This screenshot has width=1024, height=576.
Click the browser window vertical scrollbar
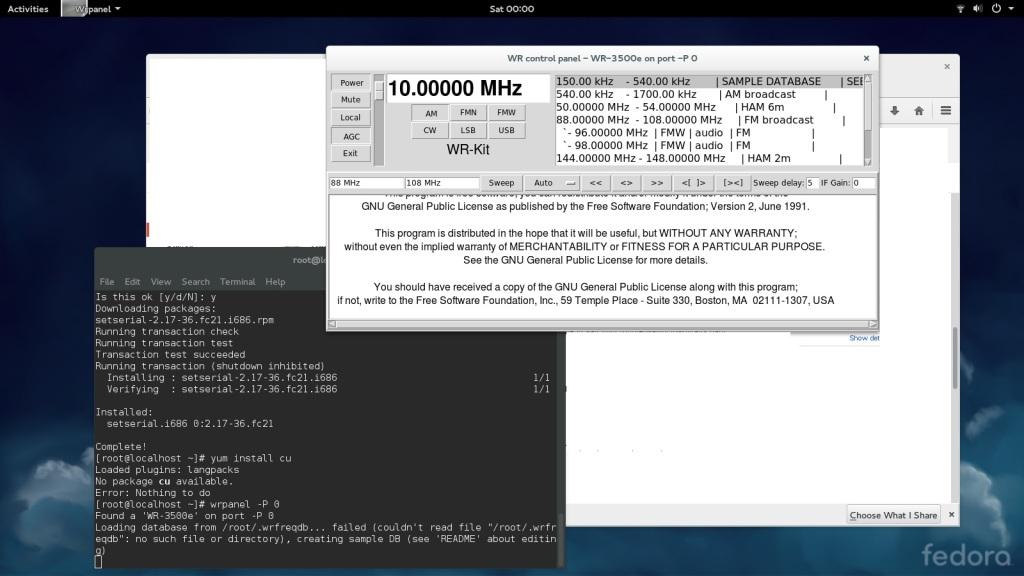(x=955, y=358)
